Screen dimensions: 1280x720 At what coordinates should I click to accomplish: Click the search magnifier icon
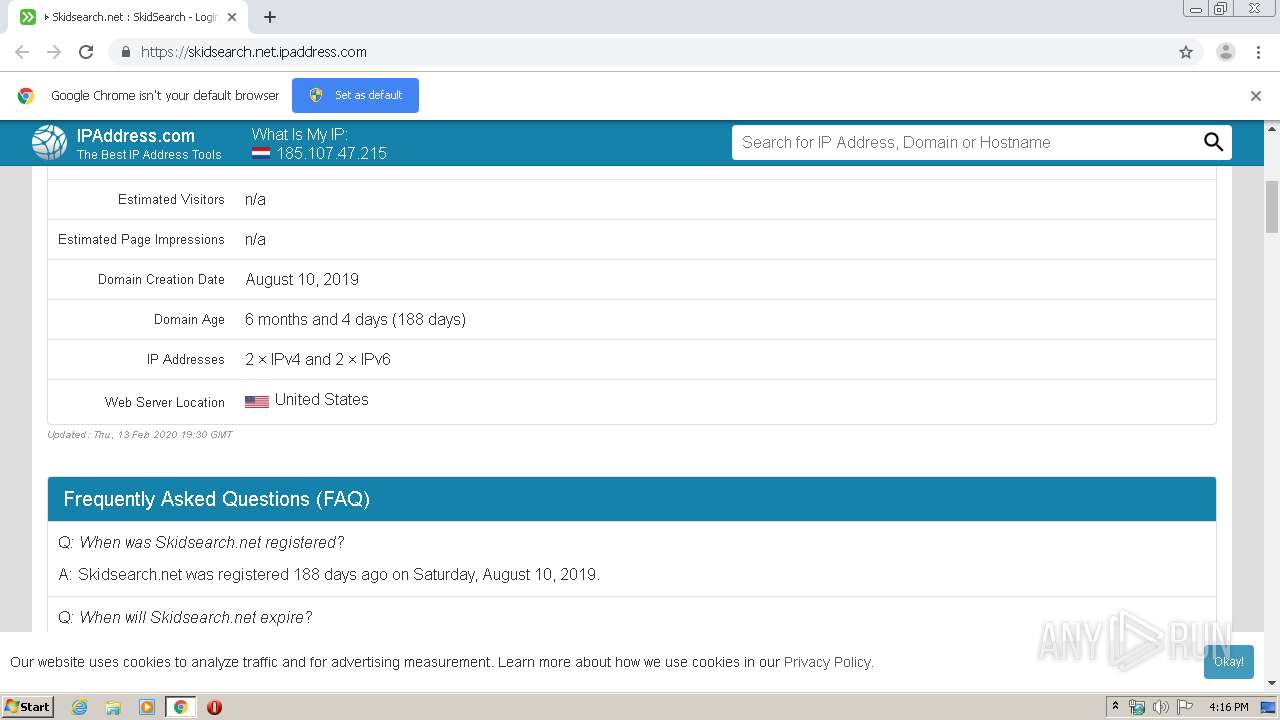point(1213,142)
